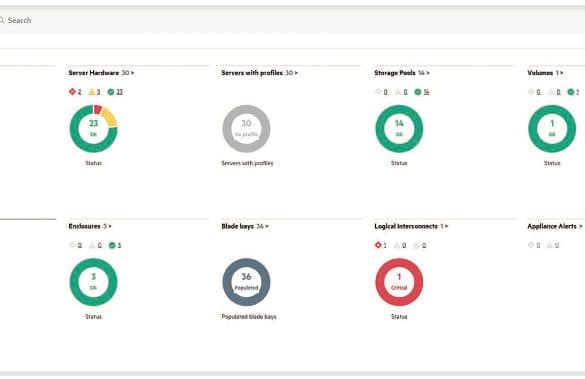The height and width of the screenshot is (379, 585).
Task: Open Logical Interconnects 1 heading link
Action: [x=411, y=226]
